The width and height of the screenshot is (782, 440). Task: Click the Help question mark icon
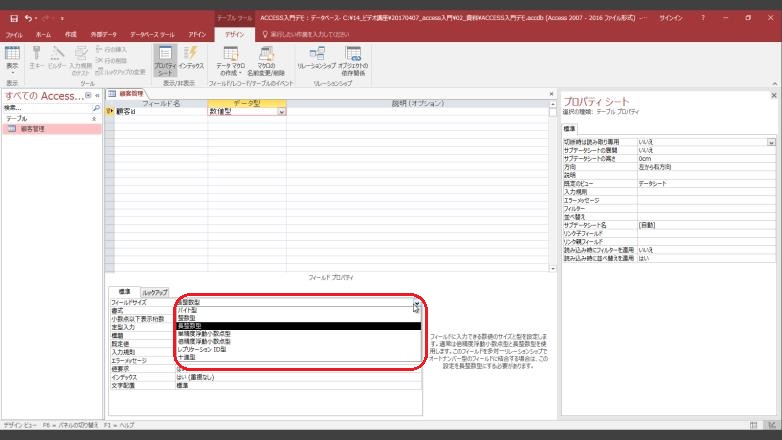[x=703, y=18]
